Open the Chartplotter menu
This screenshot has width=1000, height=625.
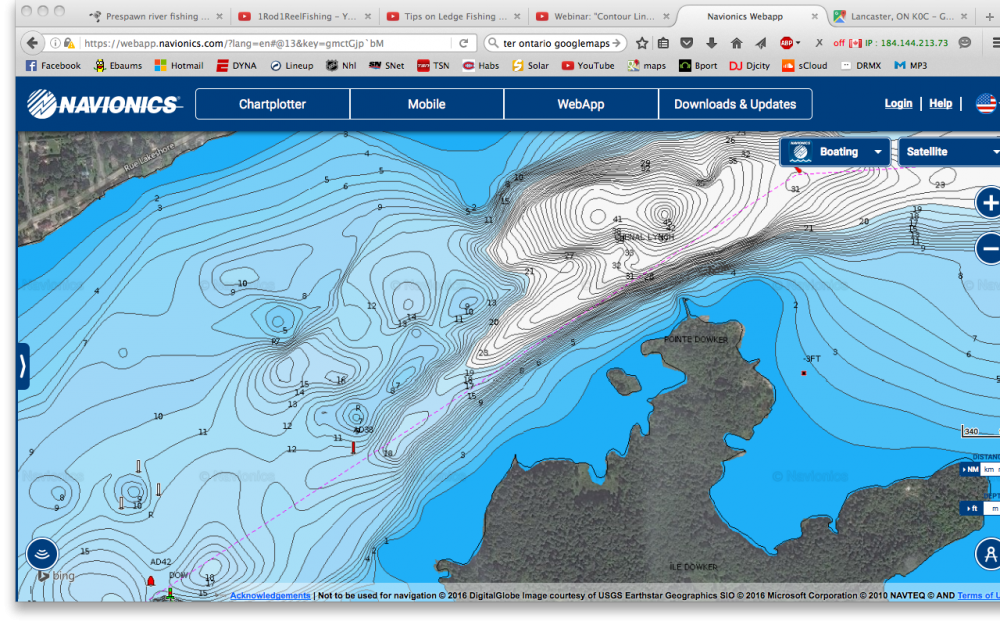272,104
